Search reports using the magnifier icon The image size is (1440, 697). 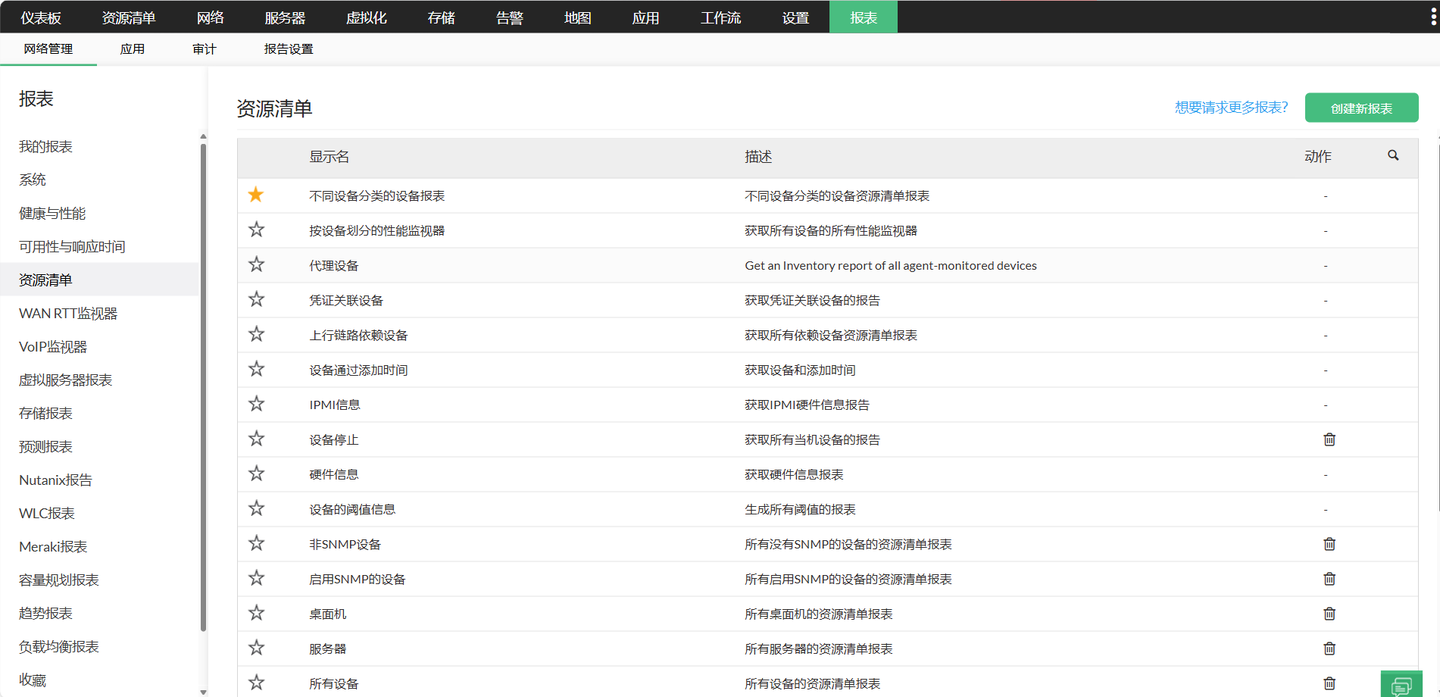1393,156
